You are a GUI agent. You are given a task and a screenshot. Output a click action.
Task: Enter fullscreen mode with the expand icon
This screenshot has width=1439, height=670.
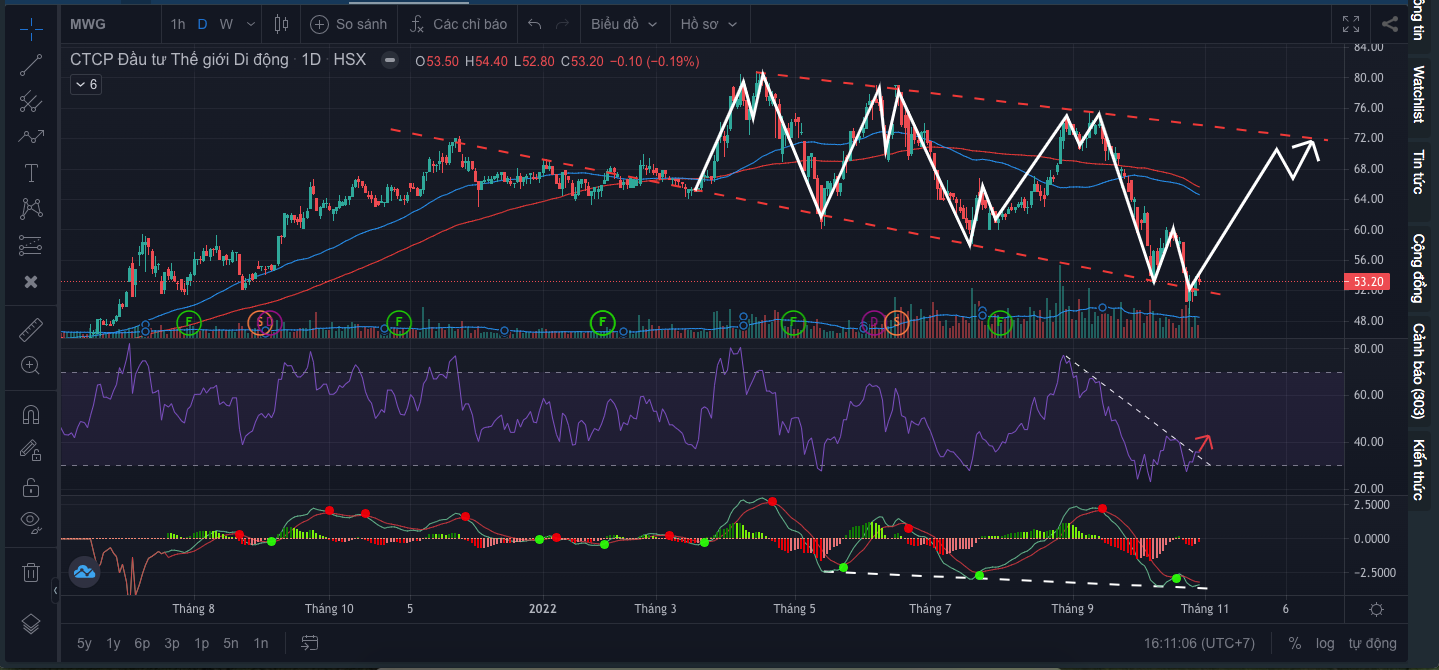pyautogui.click(x=1351, y=24)
